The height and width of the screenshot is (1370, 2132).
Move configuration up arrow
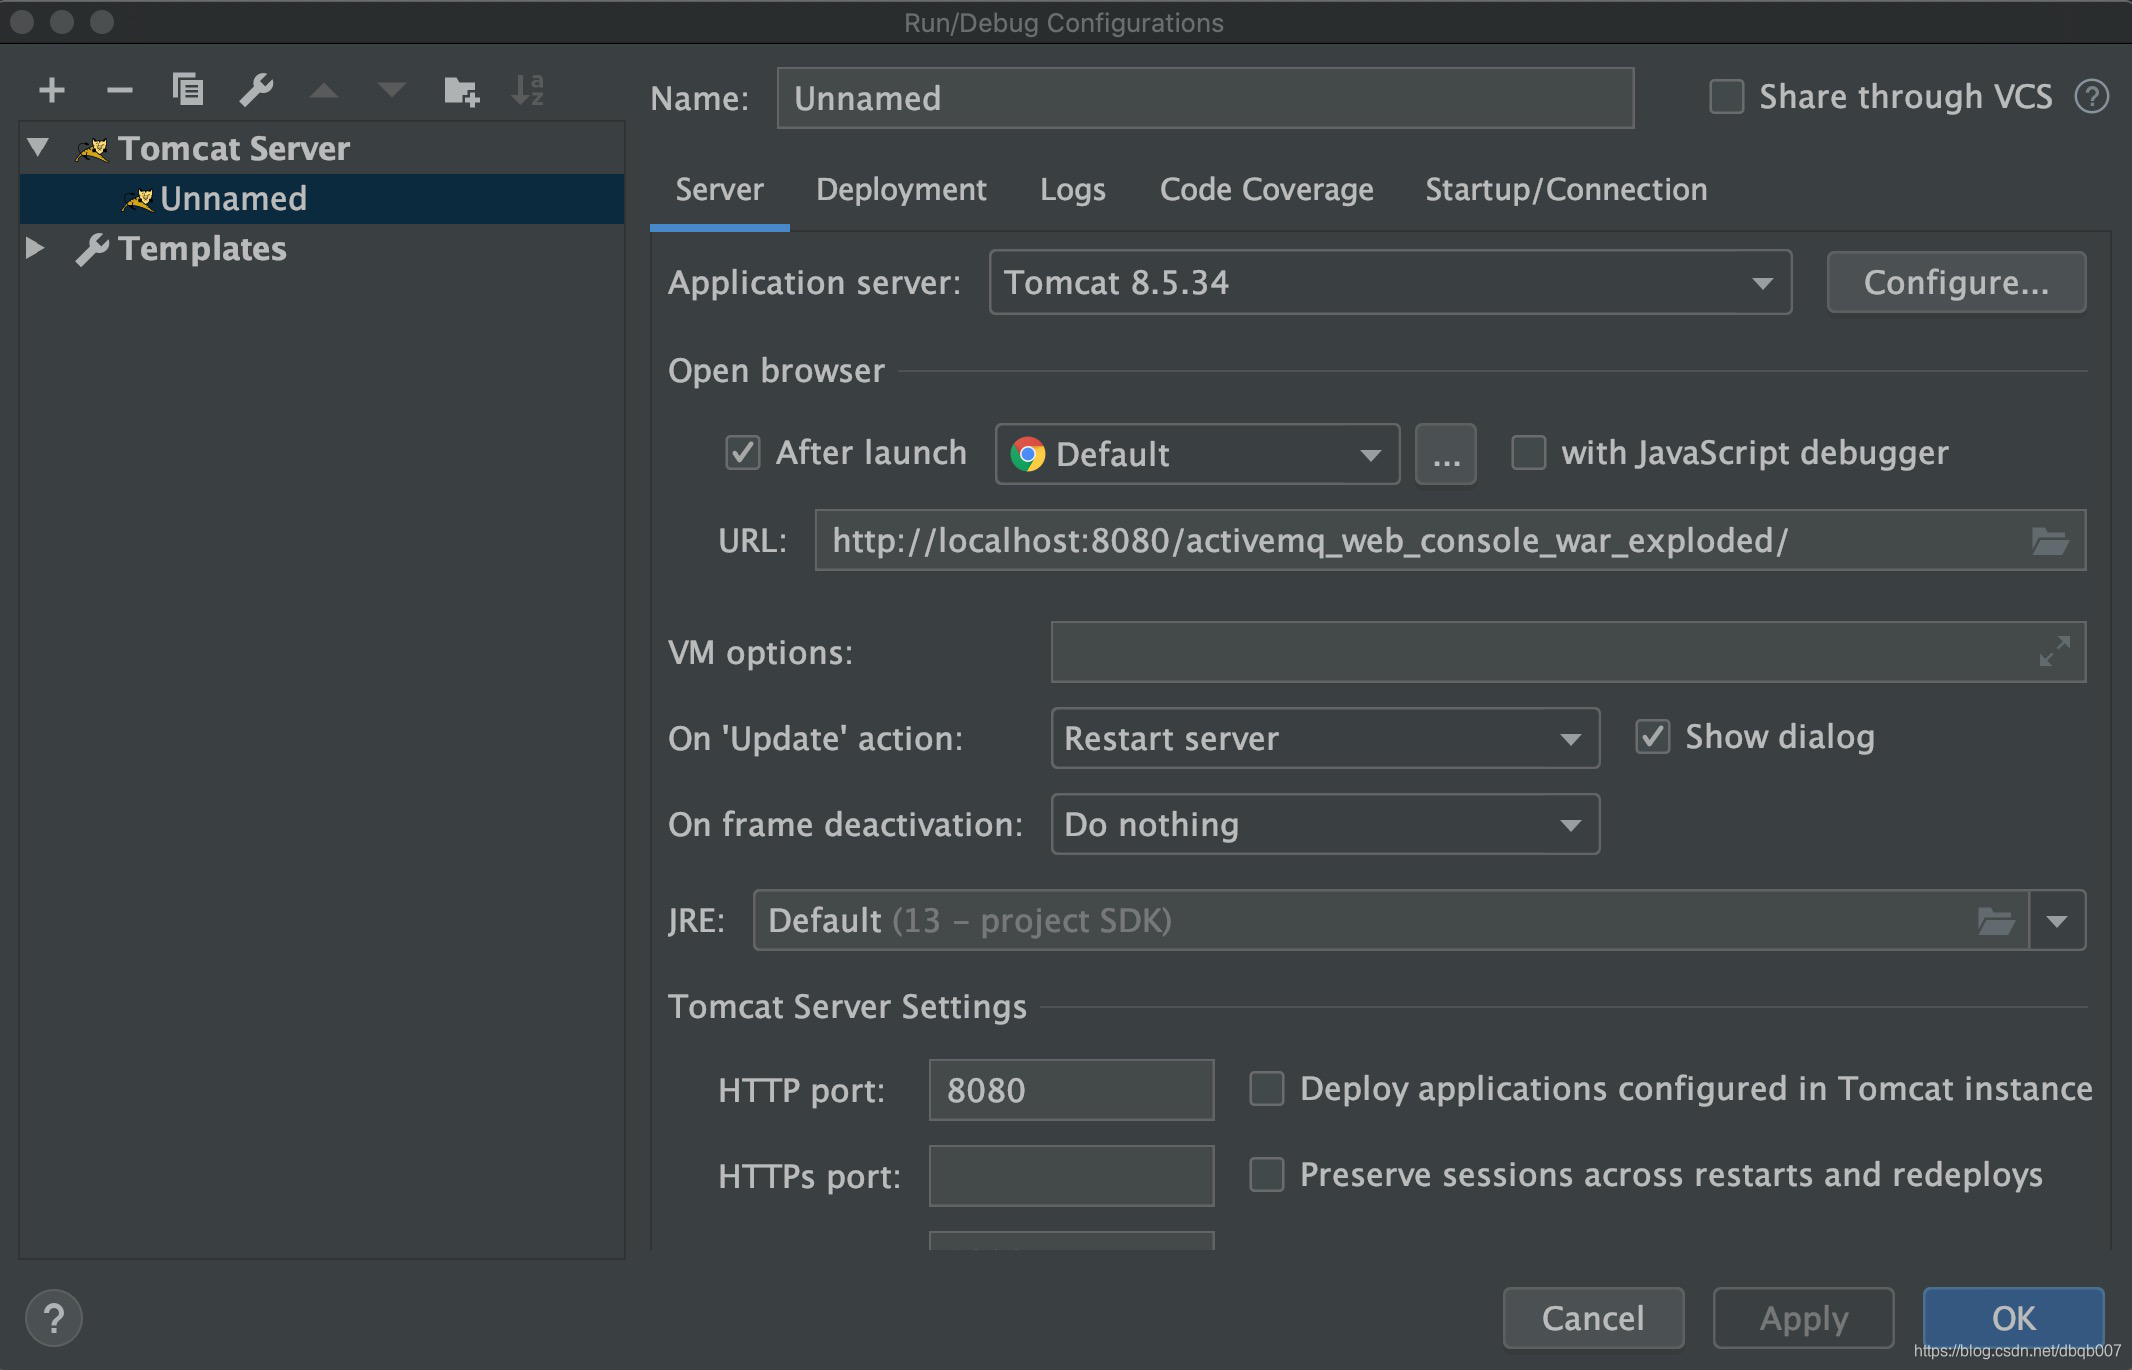323,91
